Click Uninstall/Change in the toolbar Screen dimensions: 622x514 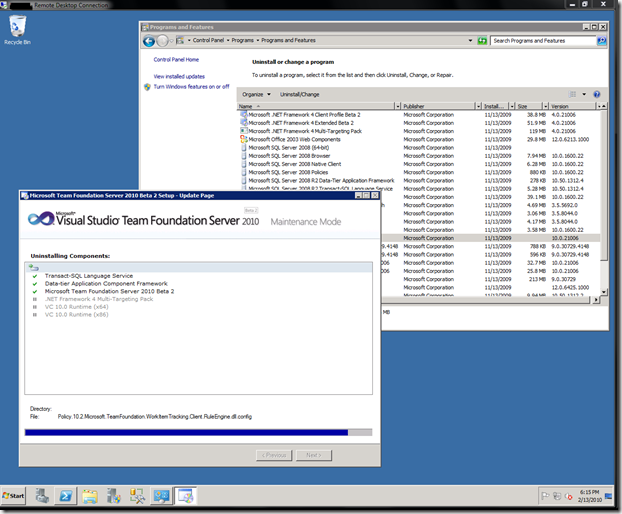pyautogui.click(x=299, y=94)
